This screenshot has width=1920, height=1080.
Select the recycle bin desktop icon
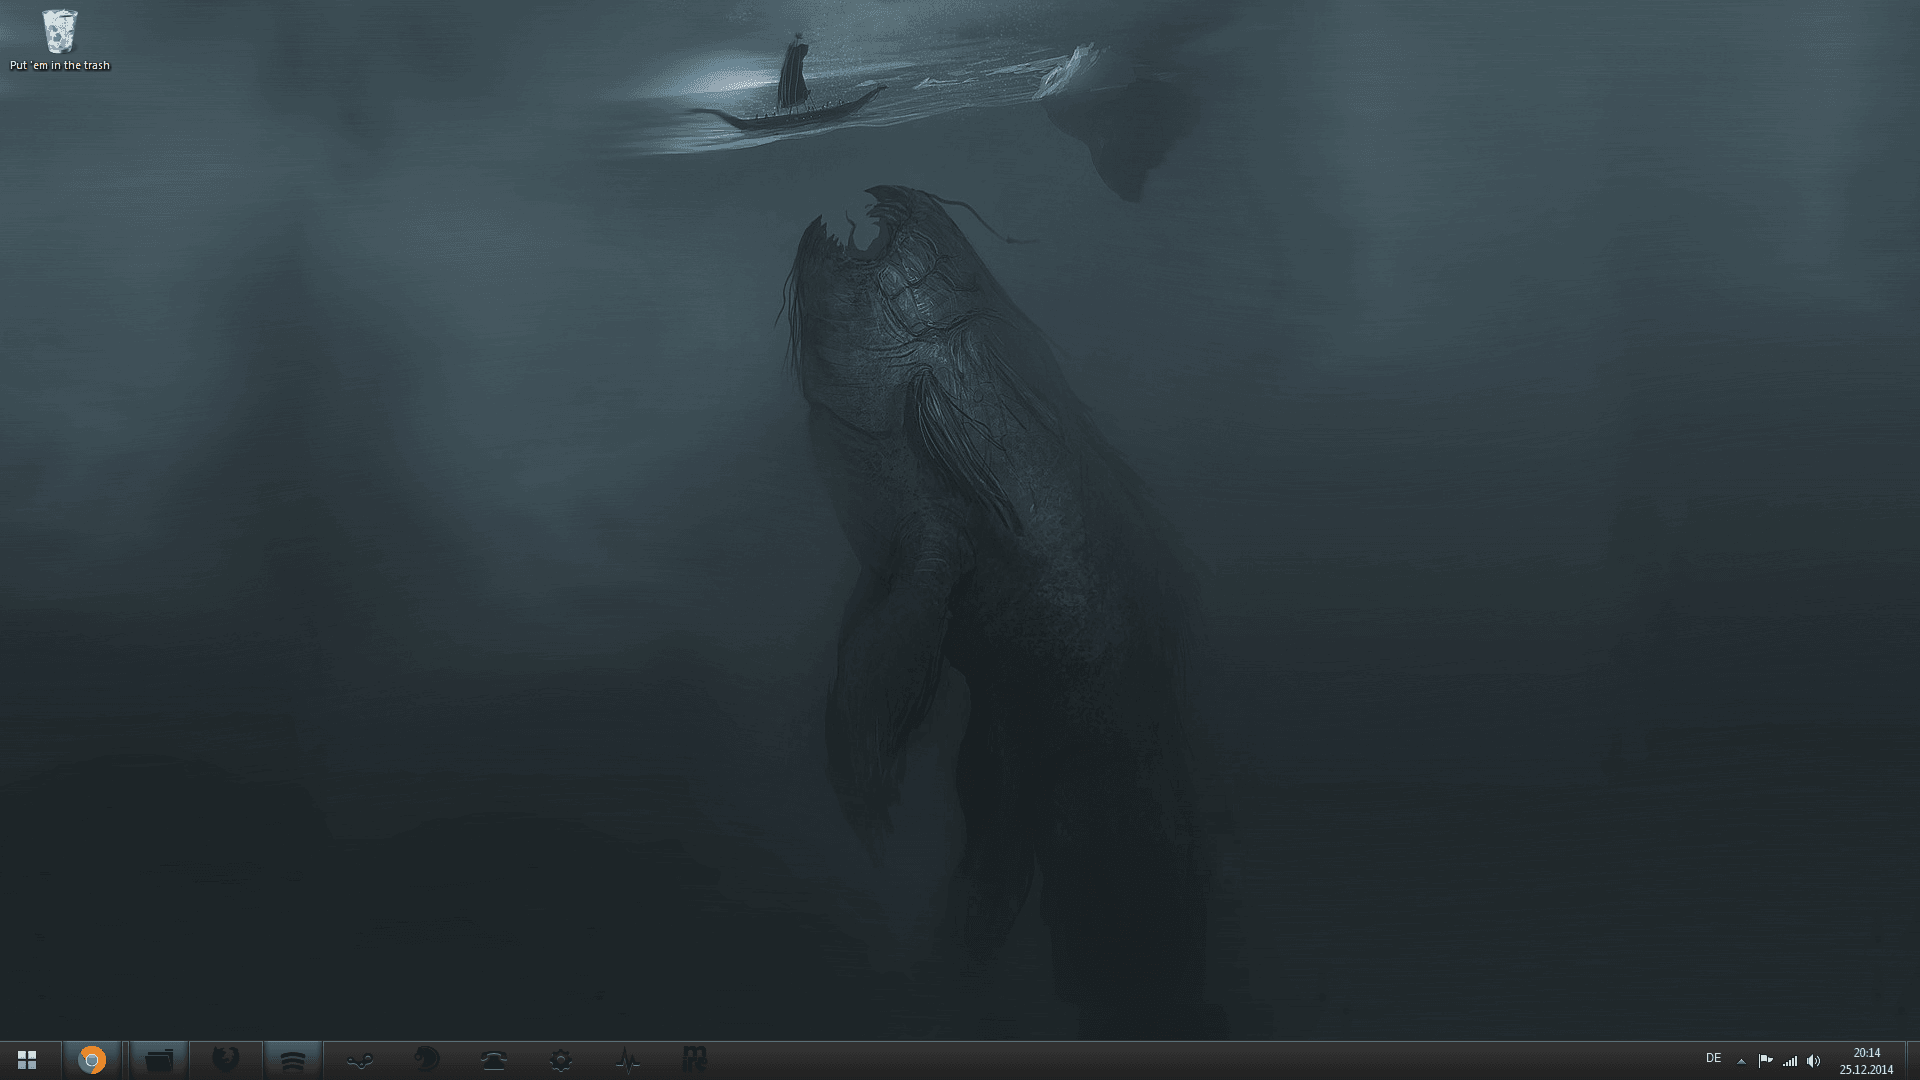point(60,32)
